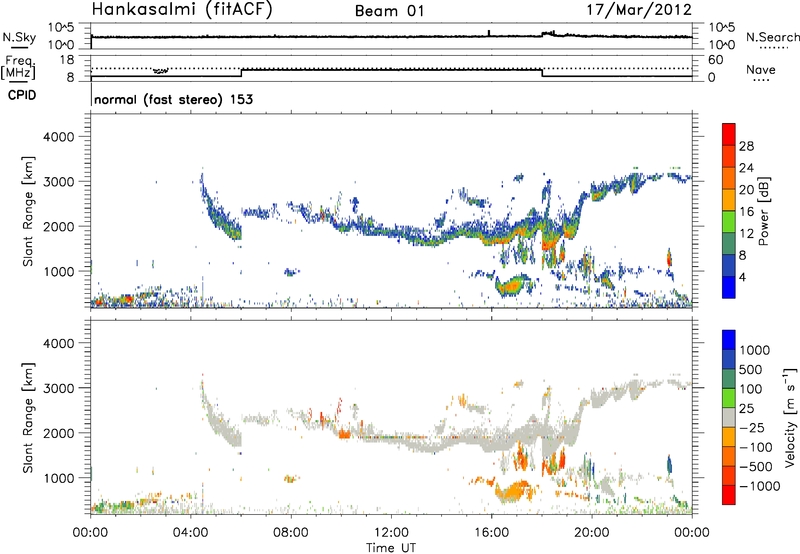Click the 12:00 time axis tick label
This screenshot has height=554, width=800.
(391, 533)
